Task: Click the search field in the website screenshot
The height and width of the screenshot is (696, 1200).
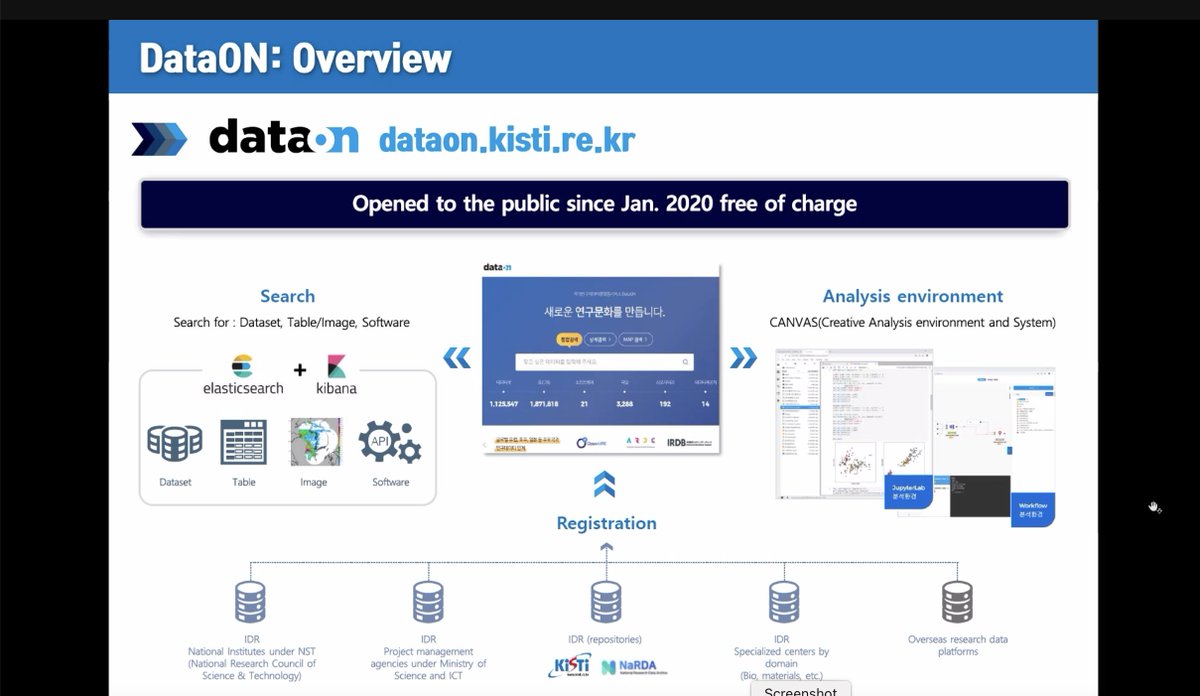Action: [604, 362]
